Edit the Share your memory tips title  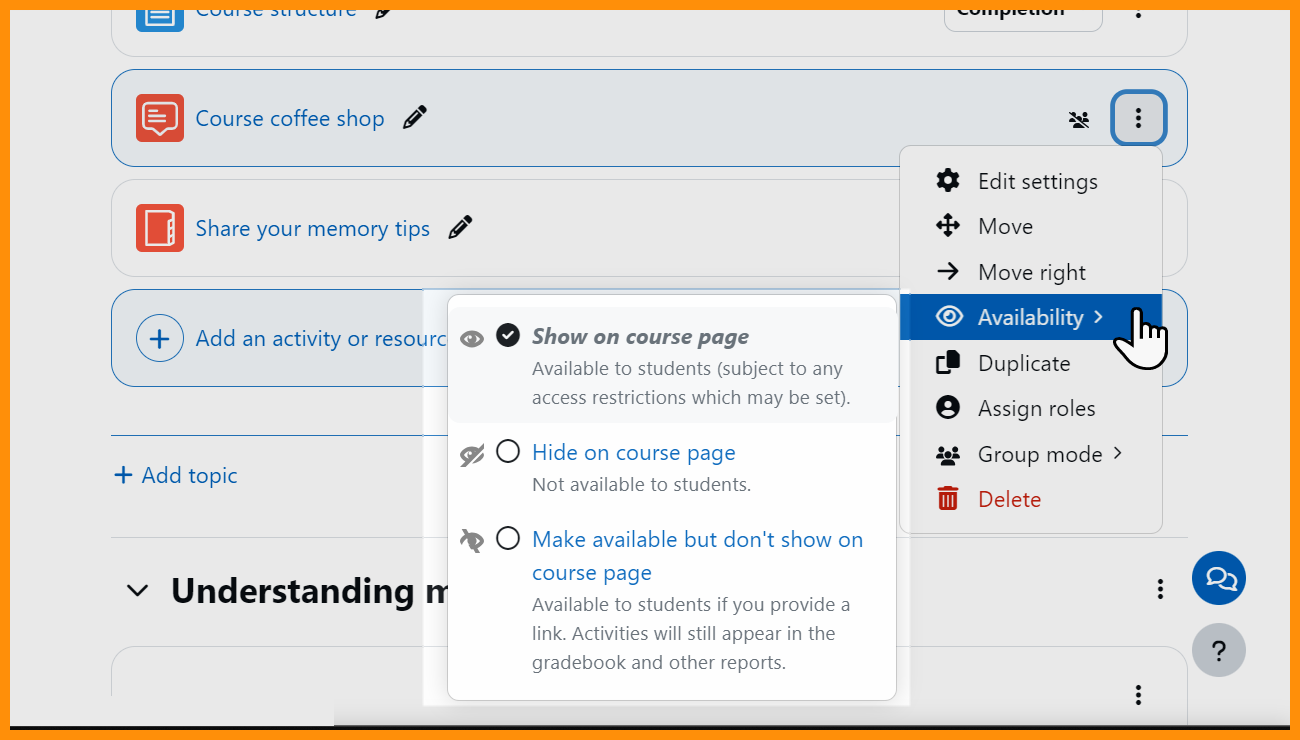click(460, 228)
